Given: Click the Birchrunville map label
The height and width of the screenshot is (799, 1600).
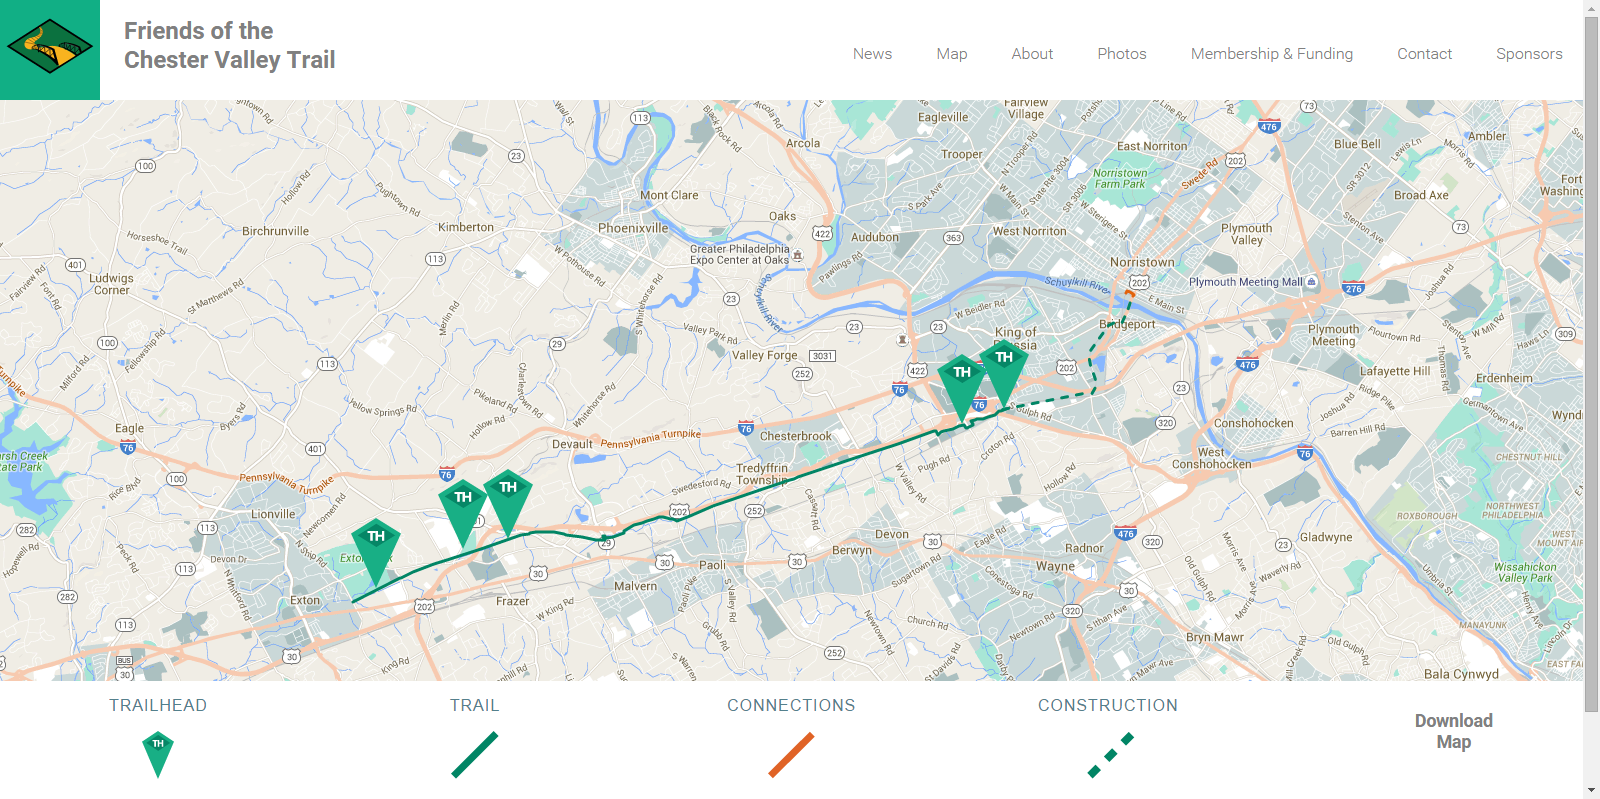Looking at the screenshot, I should click(x=276, y=231).
